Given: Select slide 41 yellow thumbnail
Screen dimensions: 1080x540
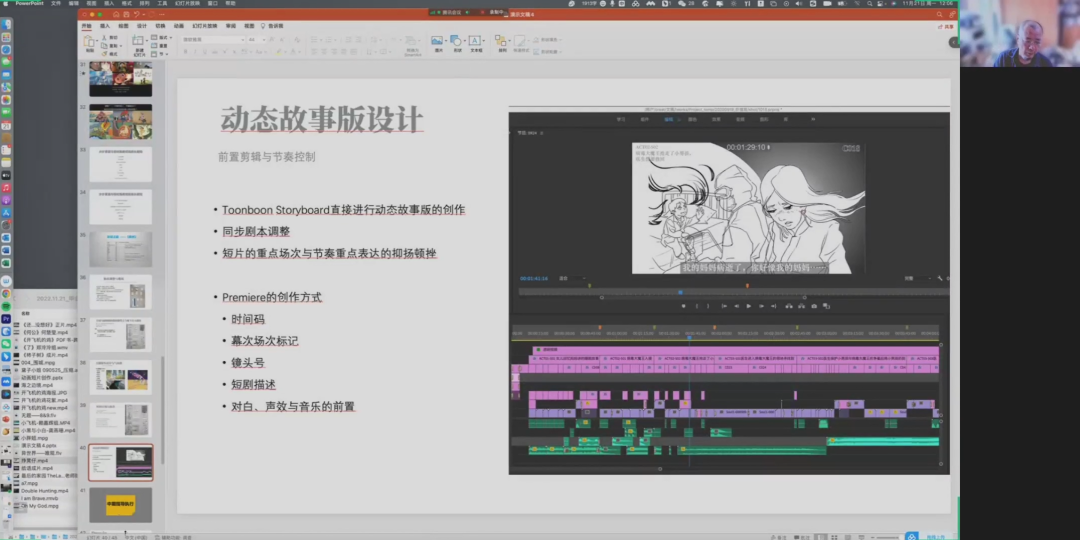Looking at the screenshot, I should point(121,505).
